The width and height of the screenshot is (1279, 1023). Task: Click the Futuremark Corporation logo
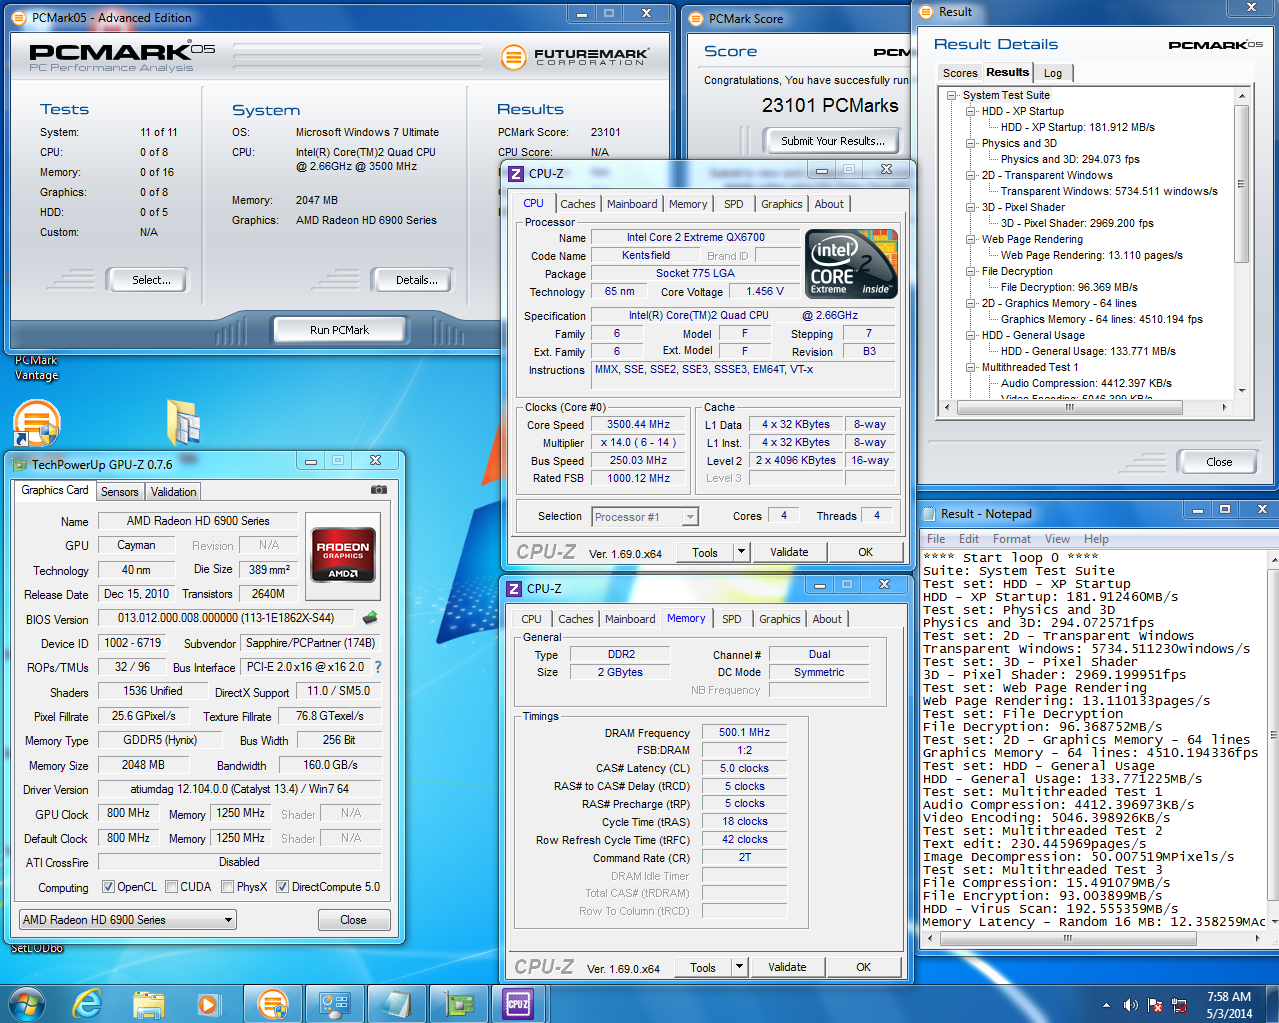[575, 57]
